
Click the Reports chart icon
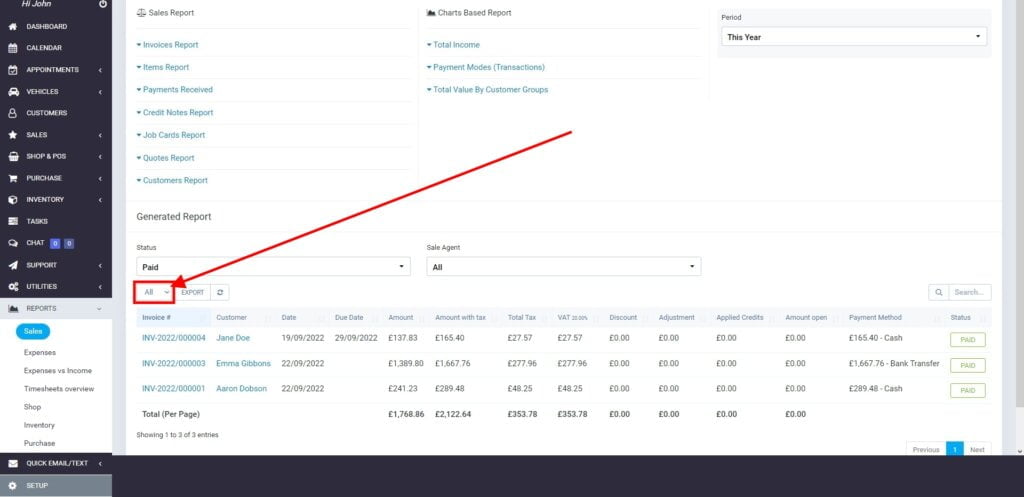click(x=12, y=308)
